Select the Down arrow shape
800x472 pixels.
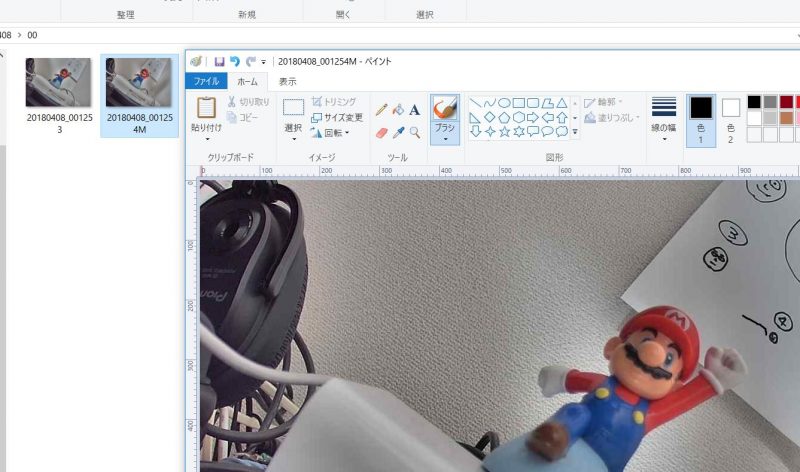point(475,132)
